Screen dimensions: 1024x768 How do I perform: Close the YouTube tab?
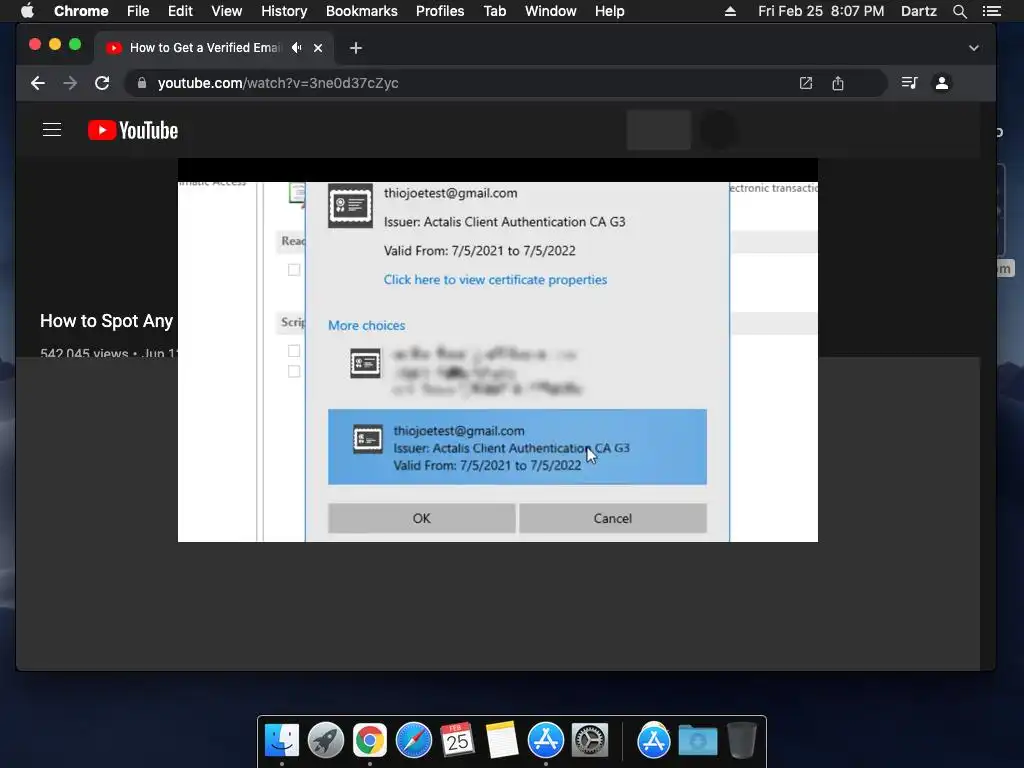coord(318,48)
